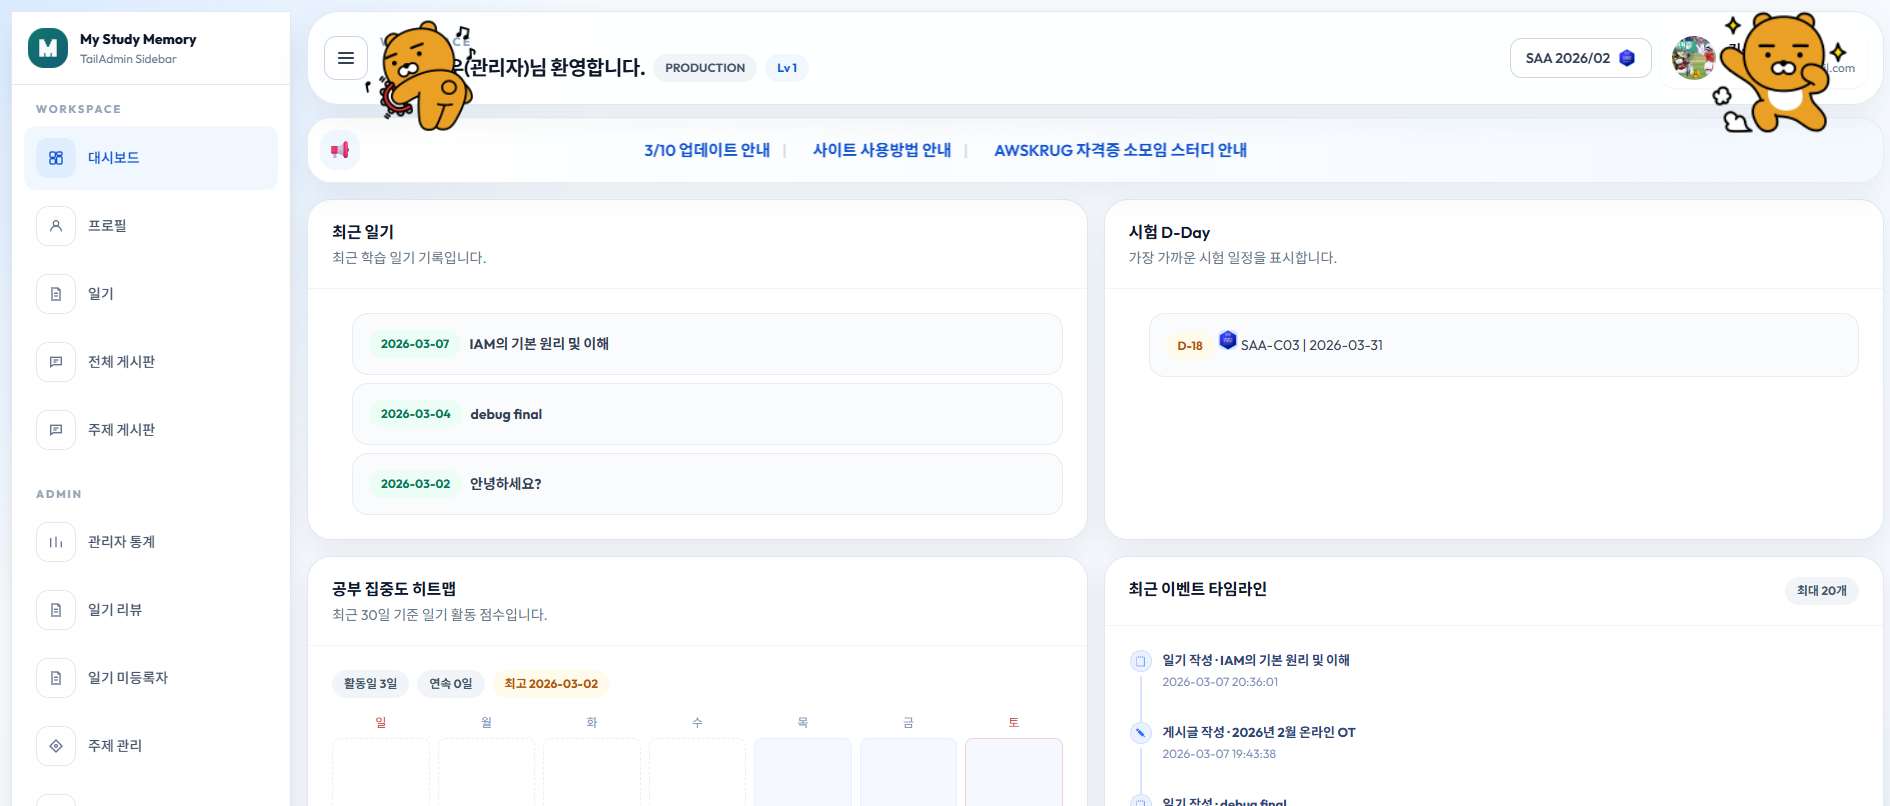Open the 3/10 업데이트 안내 notice
The width and height of the screenshot is (1890, 806).
tap(707, 150)
